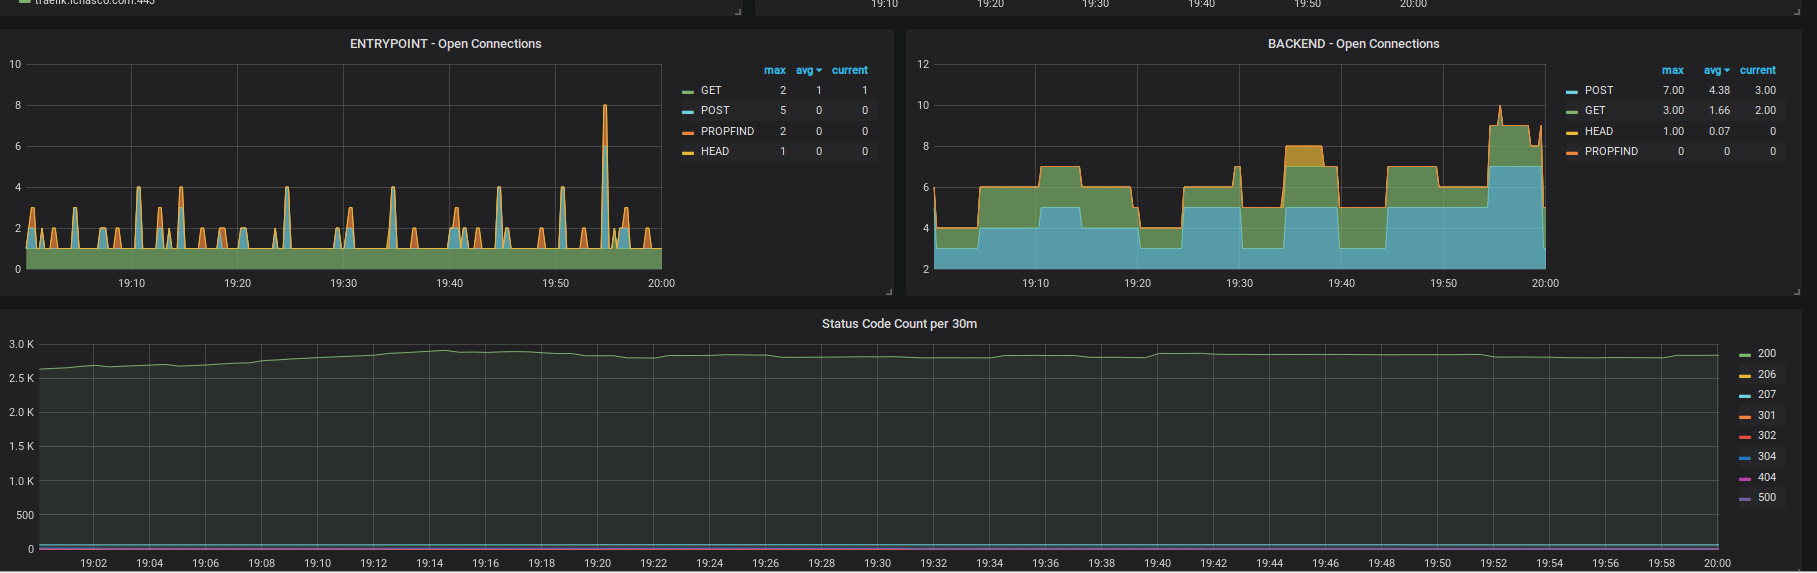
Task: Open color picker for status 304 swatch
Action: [1745, 458]
